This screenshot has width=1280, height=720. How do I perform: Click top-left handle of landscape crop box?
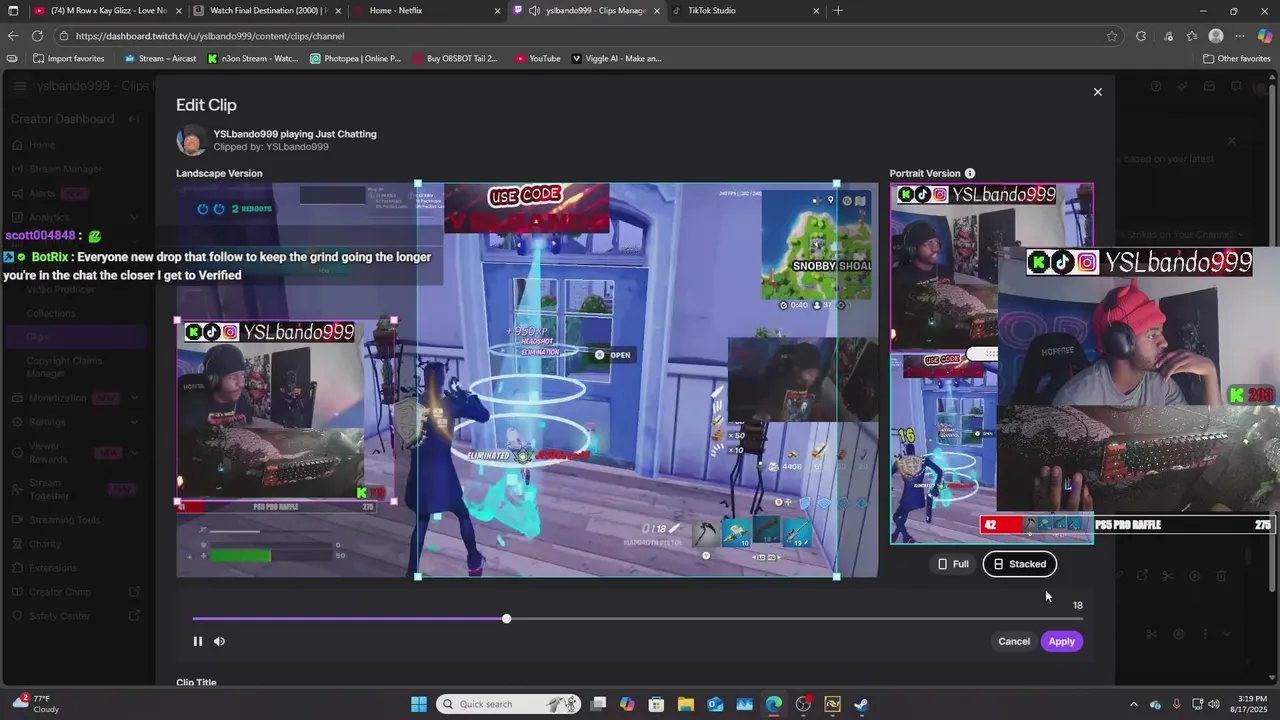coord(418,184)
